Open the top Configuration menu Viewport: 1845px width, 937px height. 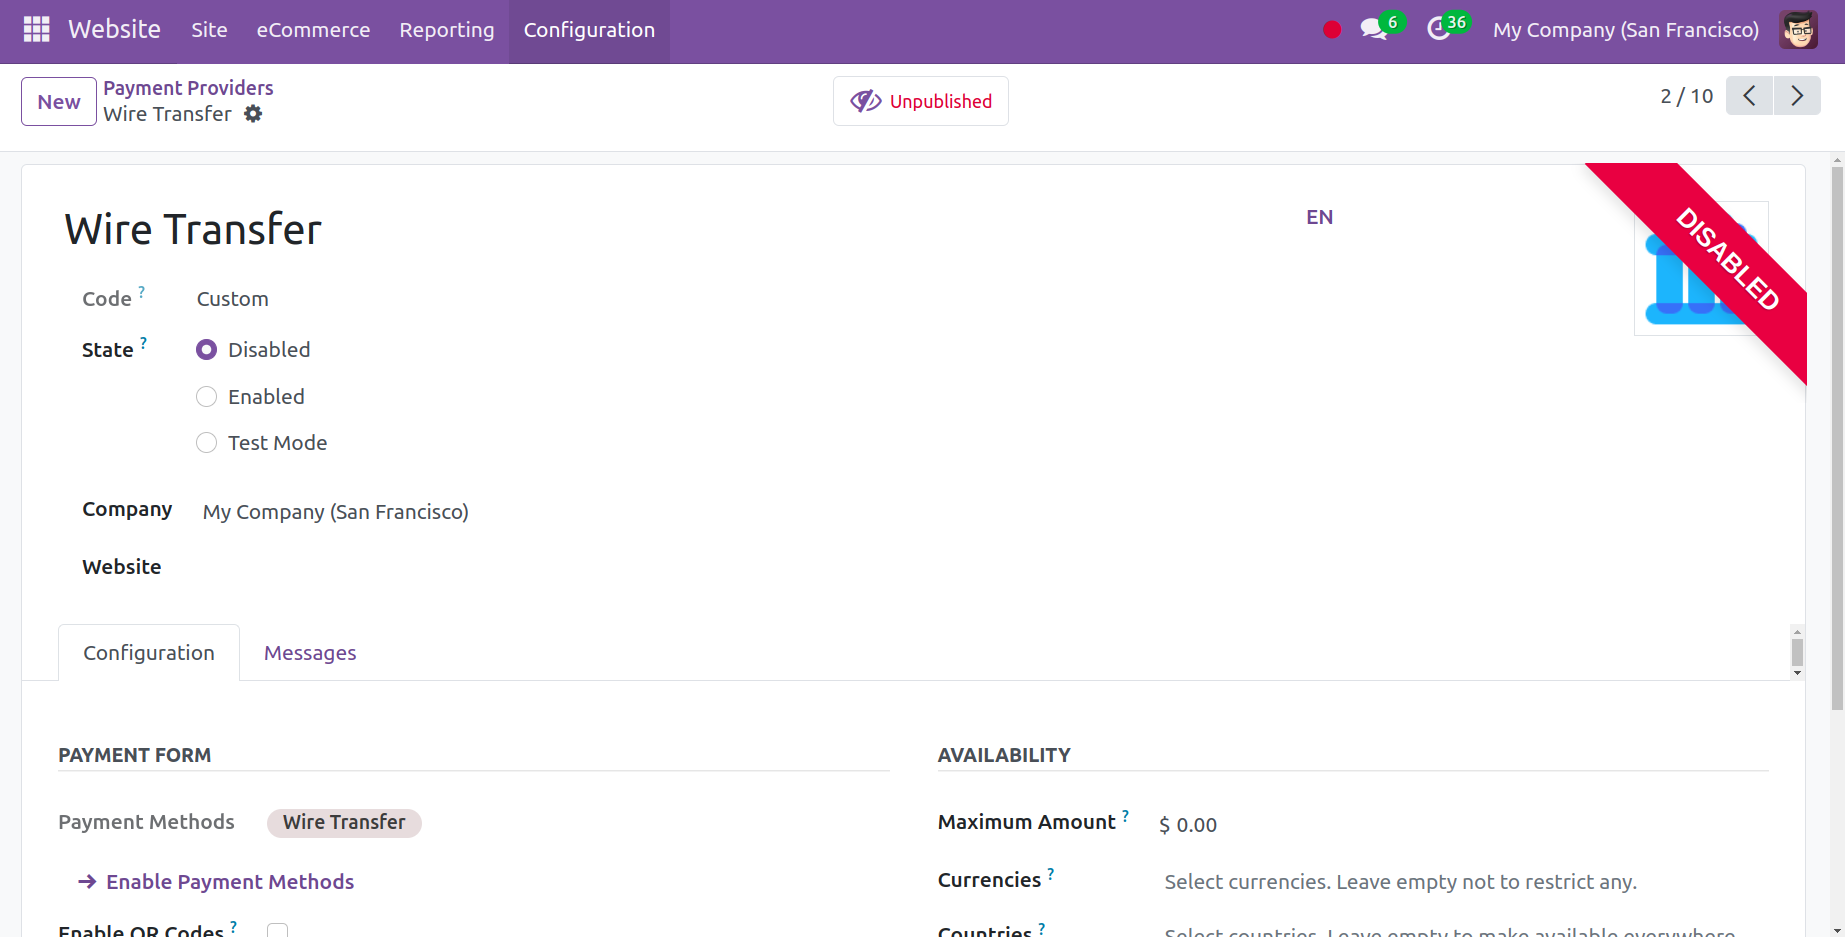tap(589, 30)
